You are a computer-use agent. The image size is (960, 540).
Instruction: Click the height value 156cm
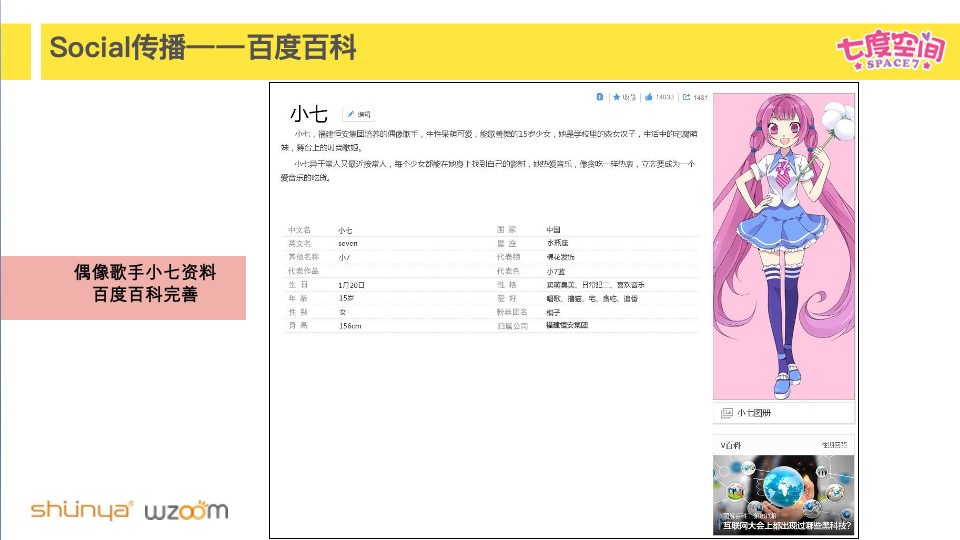click(x=350, y=326)
